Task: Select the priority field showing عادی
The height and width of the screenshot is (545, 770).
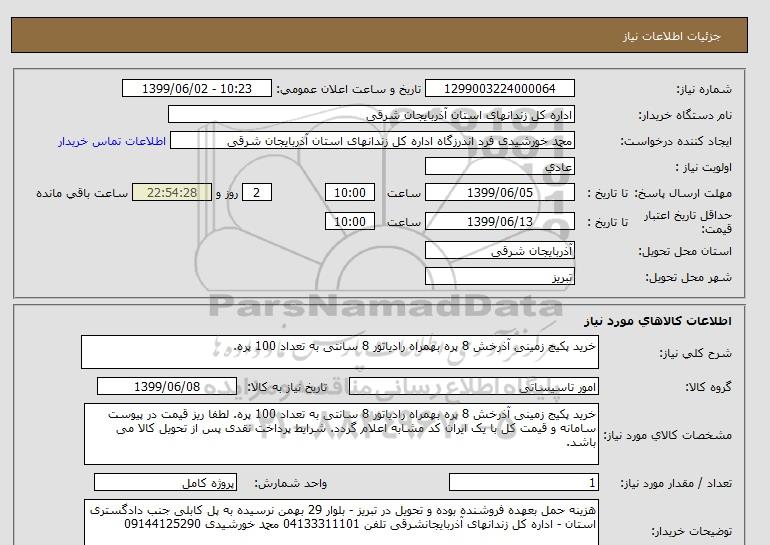Action: 499,166
